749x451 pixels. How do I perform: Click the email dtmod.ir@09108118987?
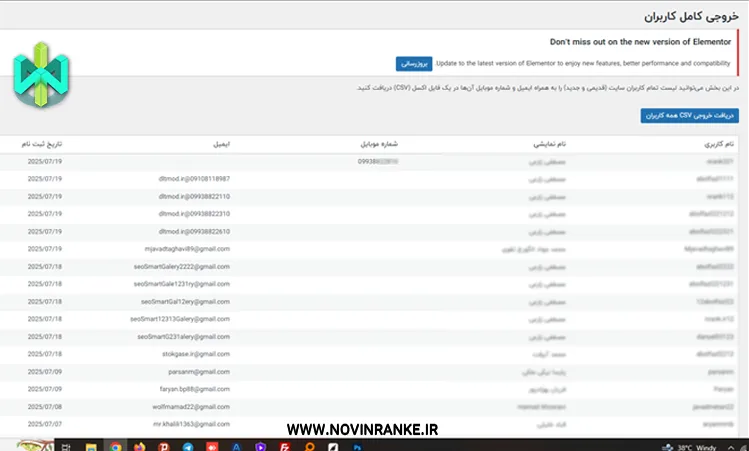pyautogui.click(x=194, y=179)
